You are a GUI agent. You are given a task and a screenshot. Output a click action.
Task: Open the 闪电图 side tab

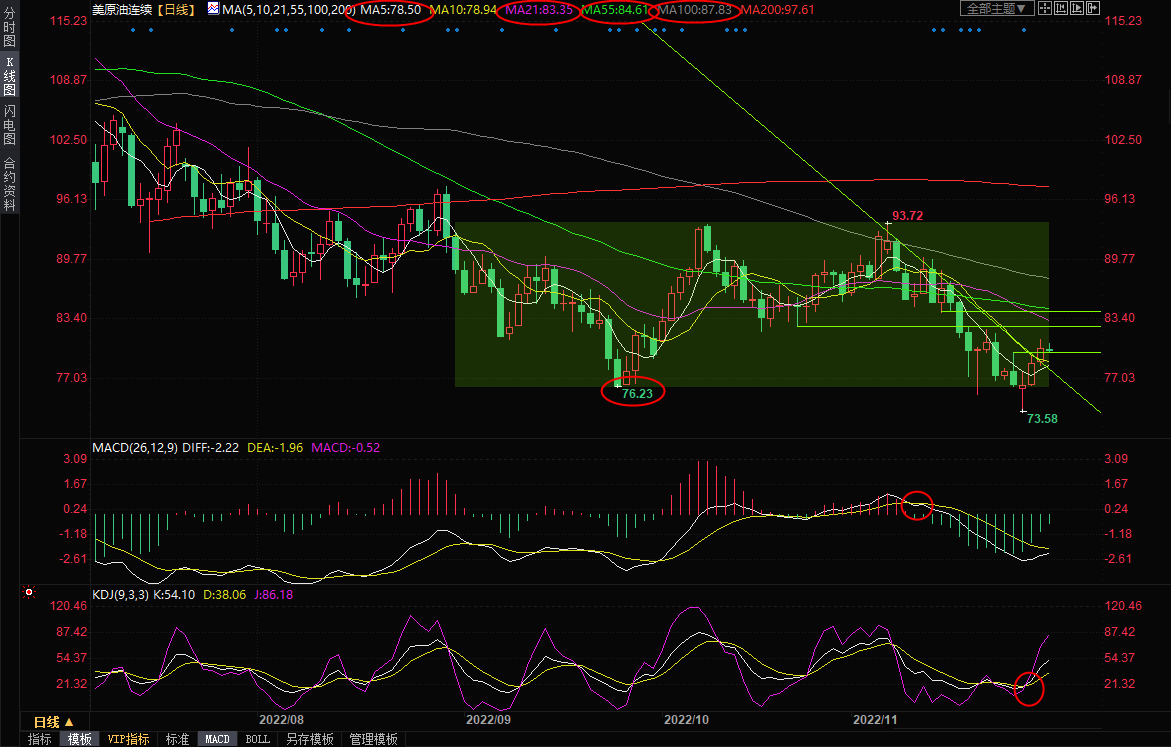(x=10, y=124)
